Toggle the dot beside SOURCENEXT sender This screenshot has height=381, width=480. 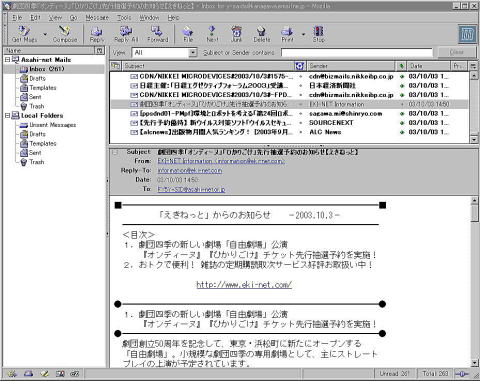(300, 123)
